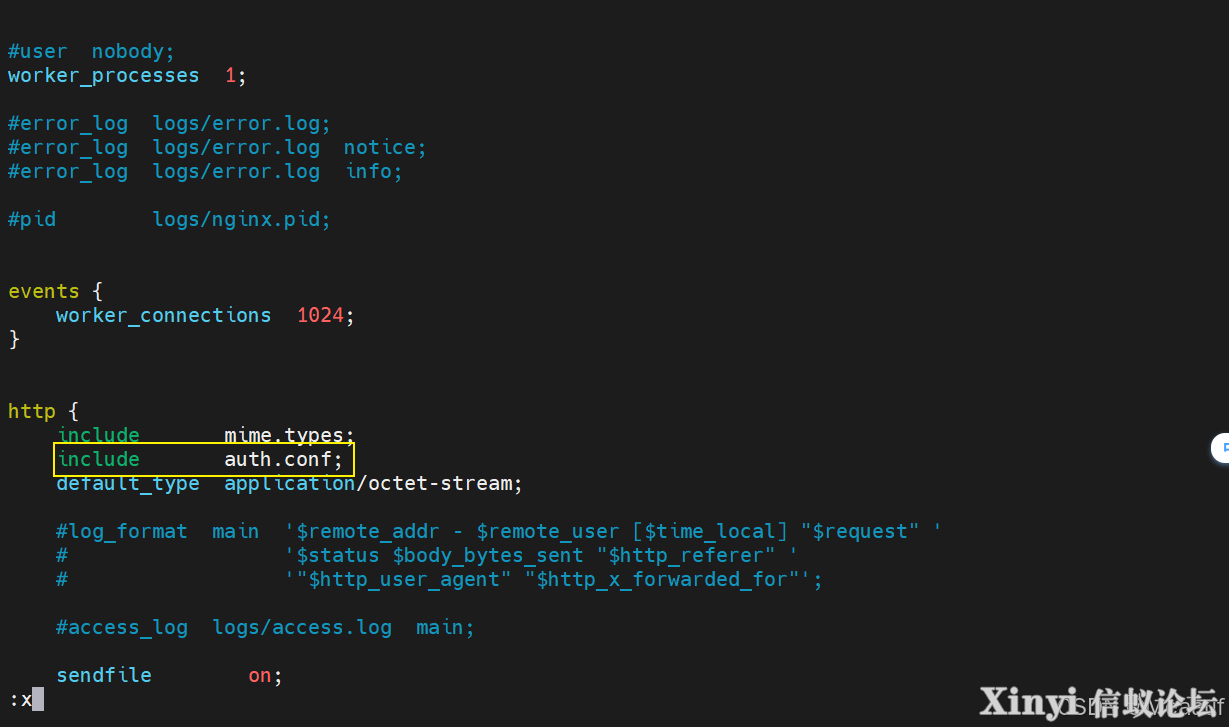This screenshot has height=727, width=1229.
Task: Place cursor in the :x vim command line
Action: click(x=25, y=699)
